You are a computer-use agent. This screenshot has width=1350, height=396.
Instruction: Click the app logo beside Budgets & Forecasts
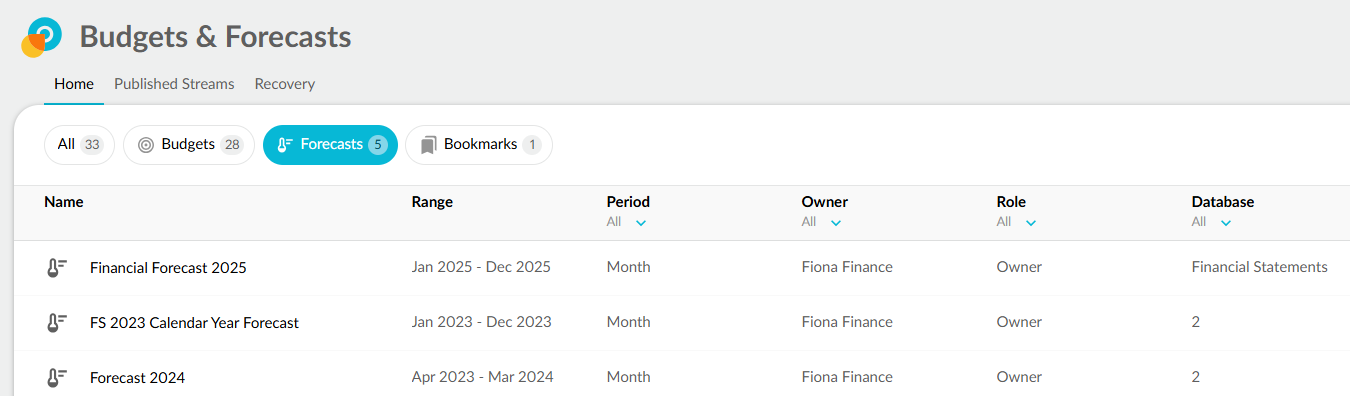[x=41, y=37]
